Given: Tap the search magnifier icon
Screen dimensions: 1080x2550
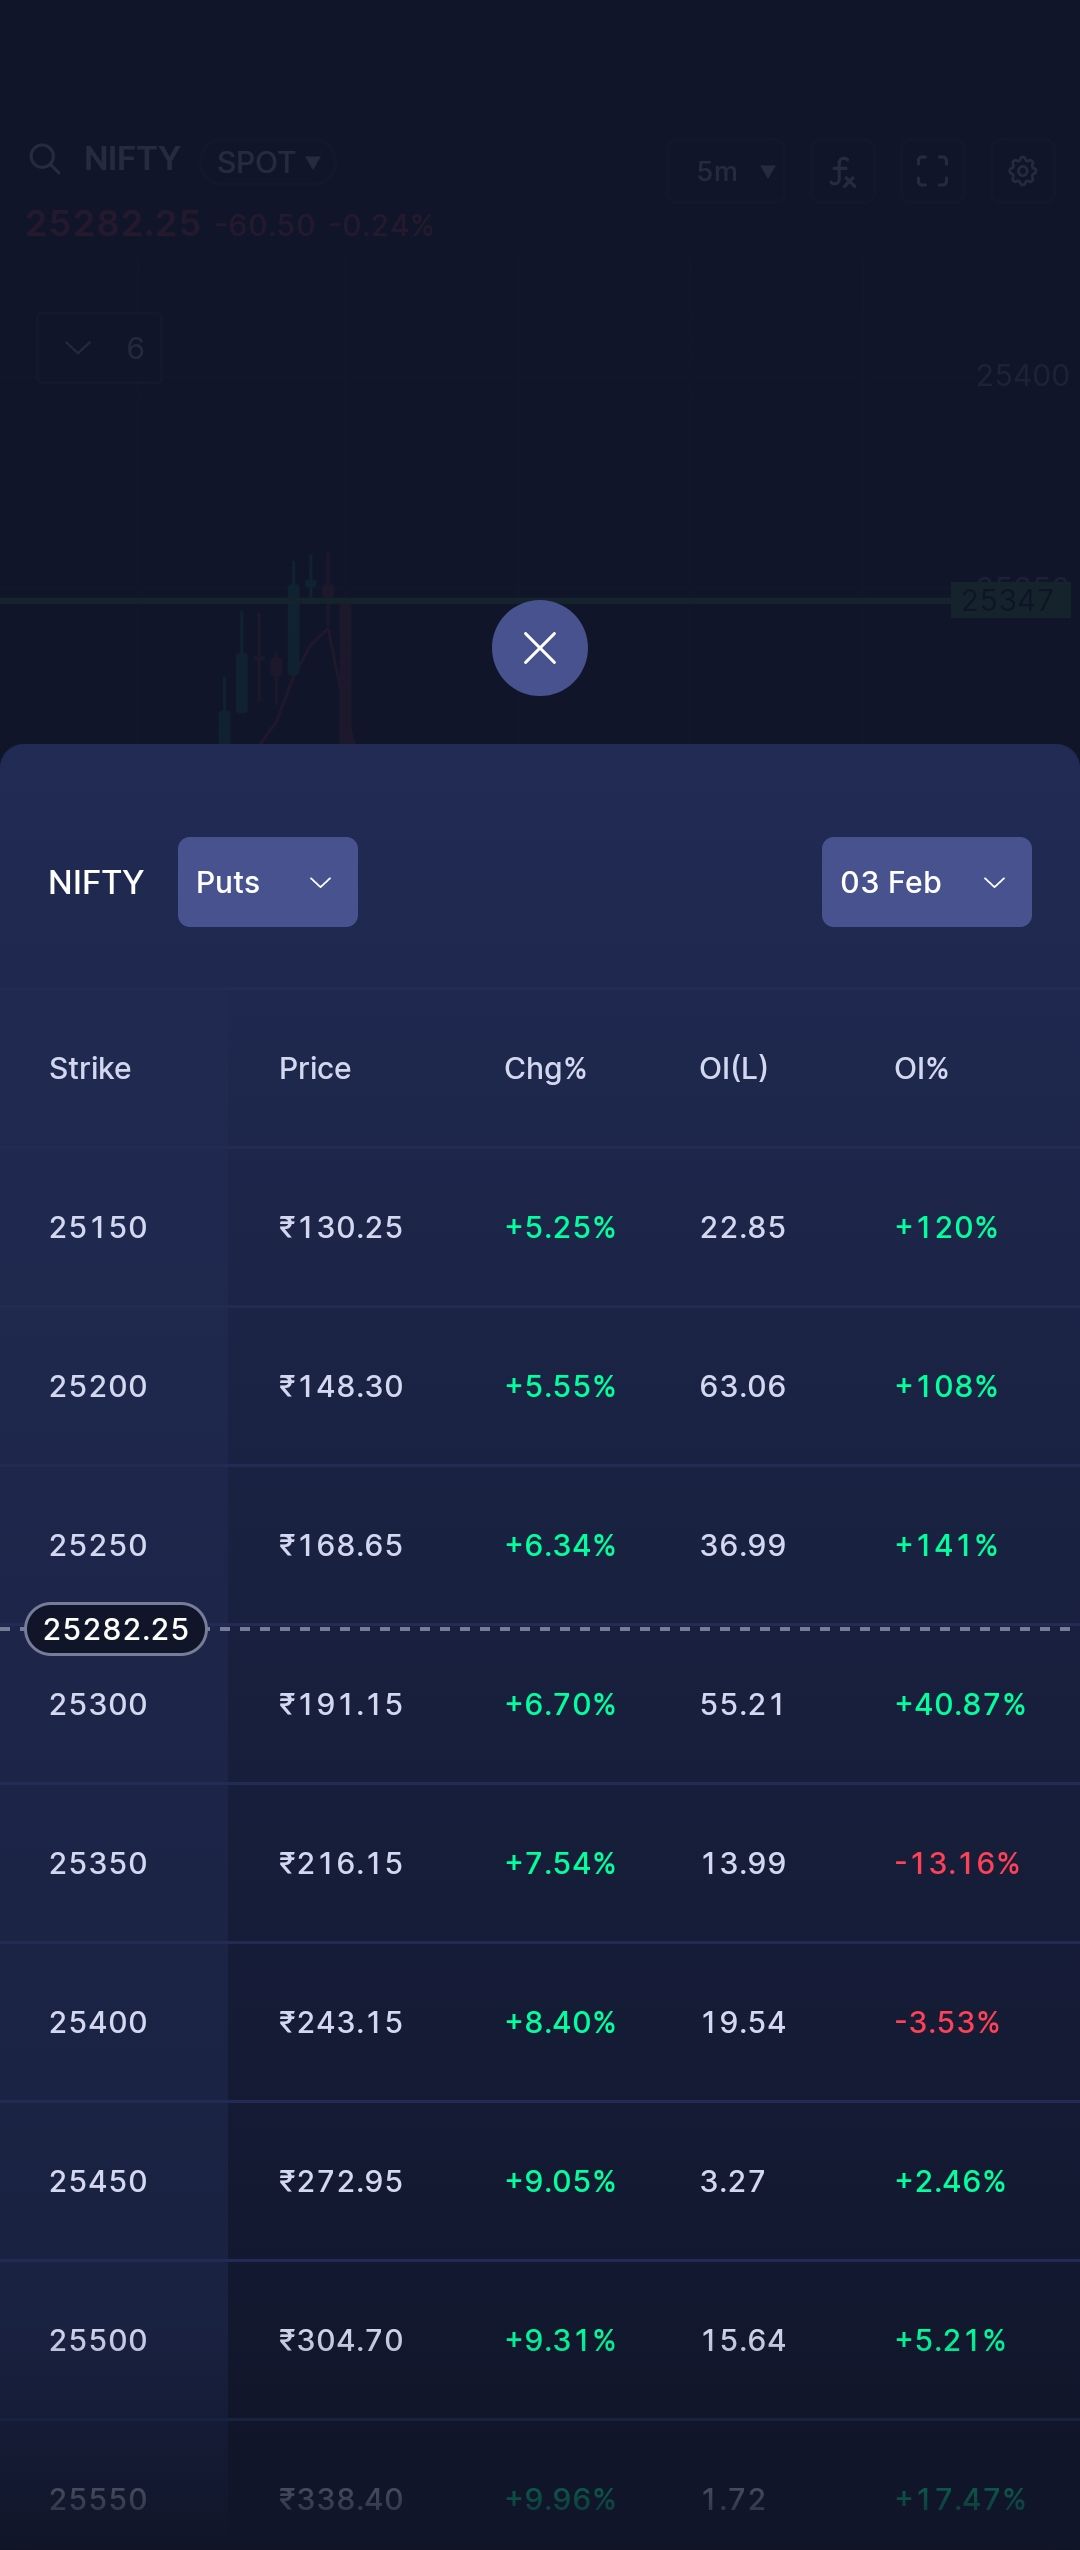Looking at the screenshot, I should coord(45,159).
